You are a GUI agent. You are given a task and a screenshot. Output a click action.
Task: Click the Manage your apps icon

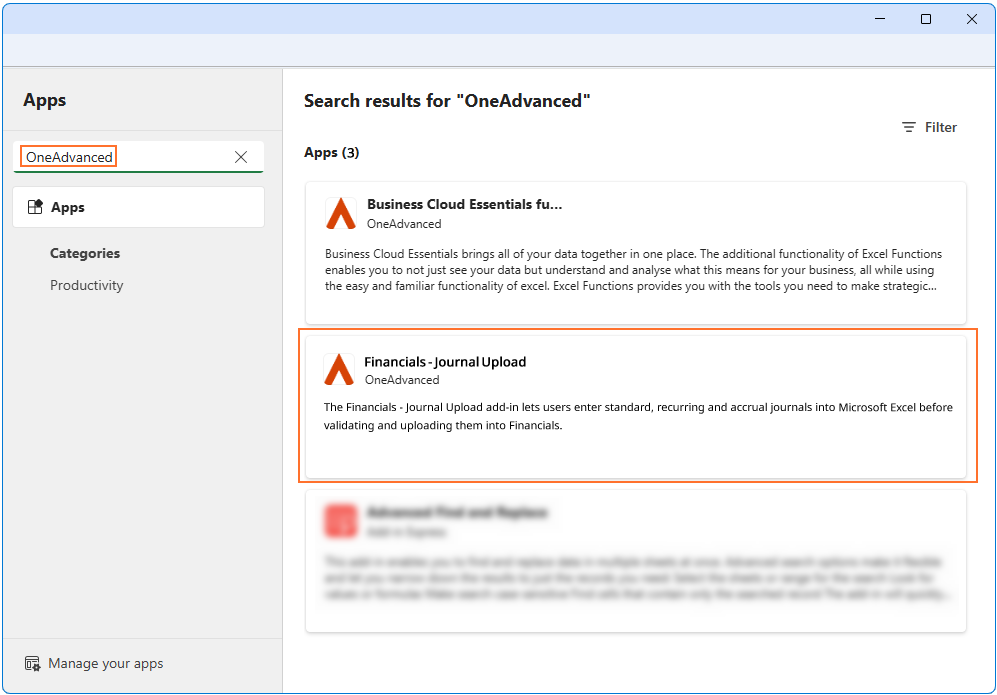point(33,664)
